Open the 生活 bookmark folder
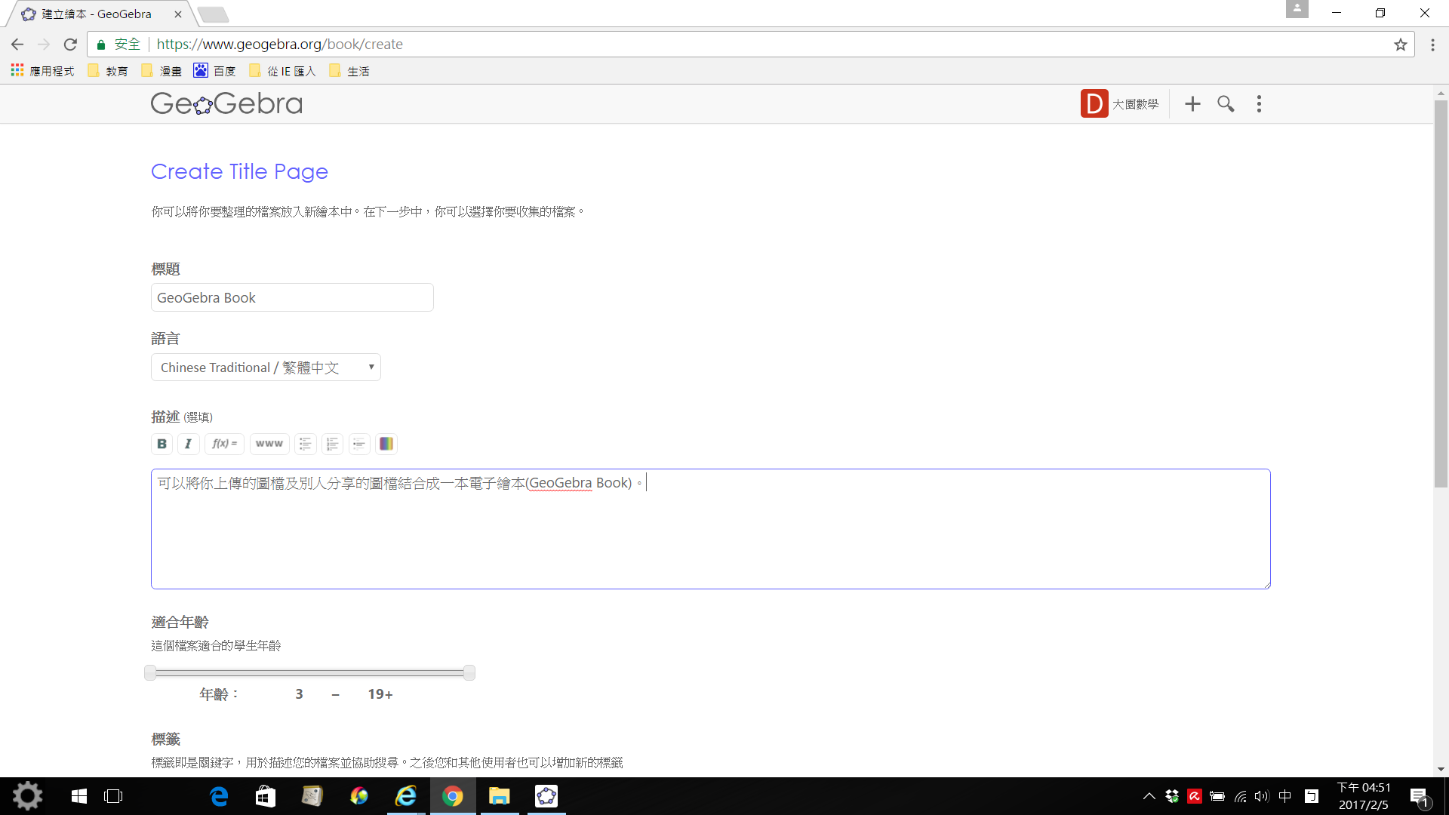This screenshot has height=815, width=1449. point(349,71)
